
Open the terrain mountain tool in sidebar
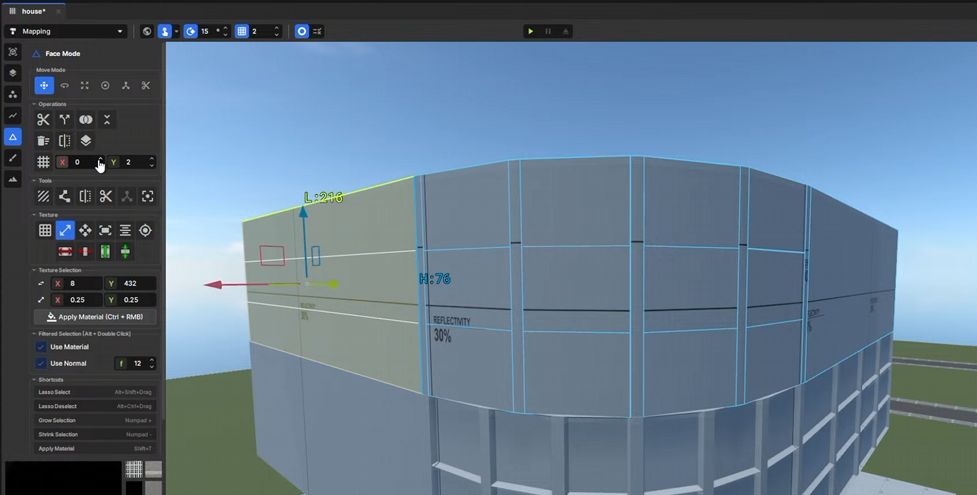pos(12,180)
